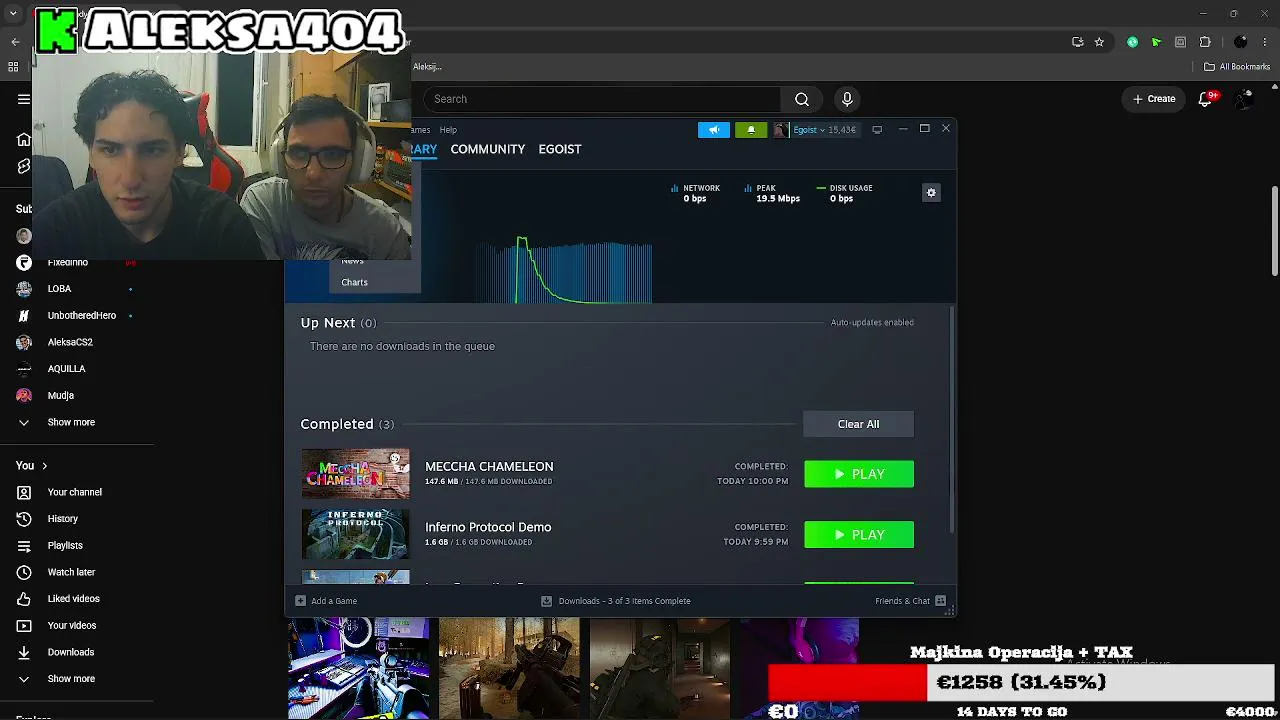Click the Downloads - 3 of 3 Items Complete status
This screenshot has width=1280, height=720.
click(x=624, y=601)
